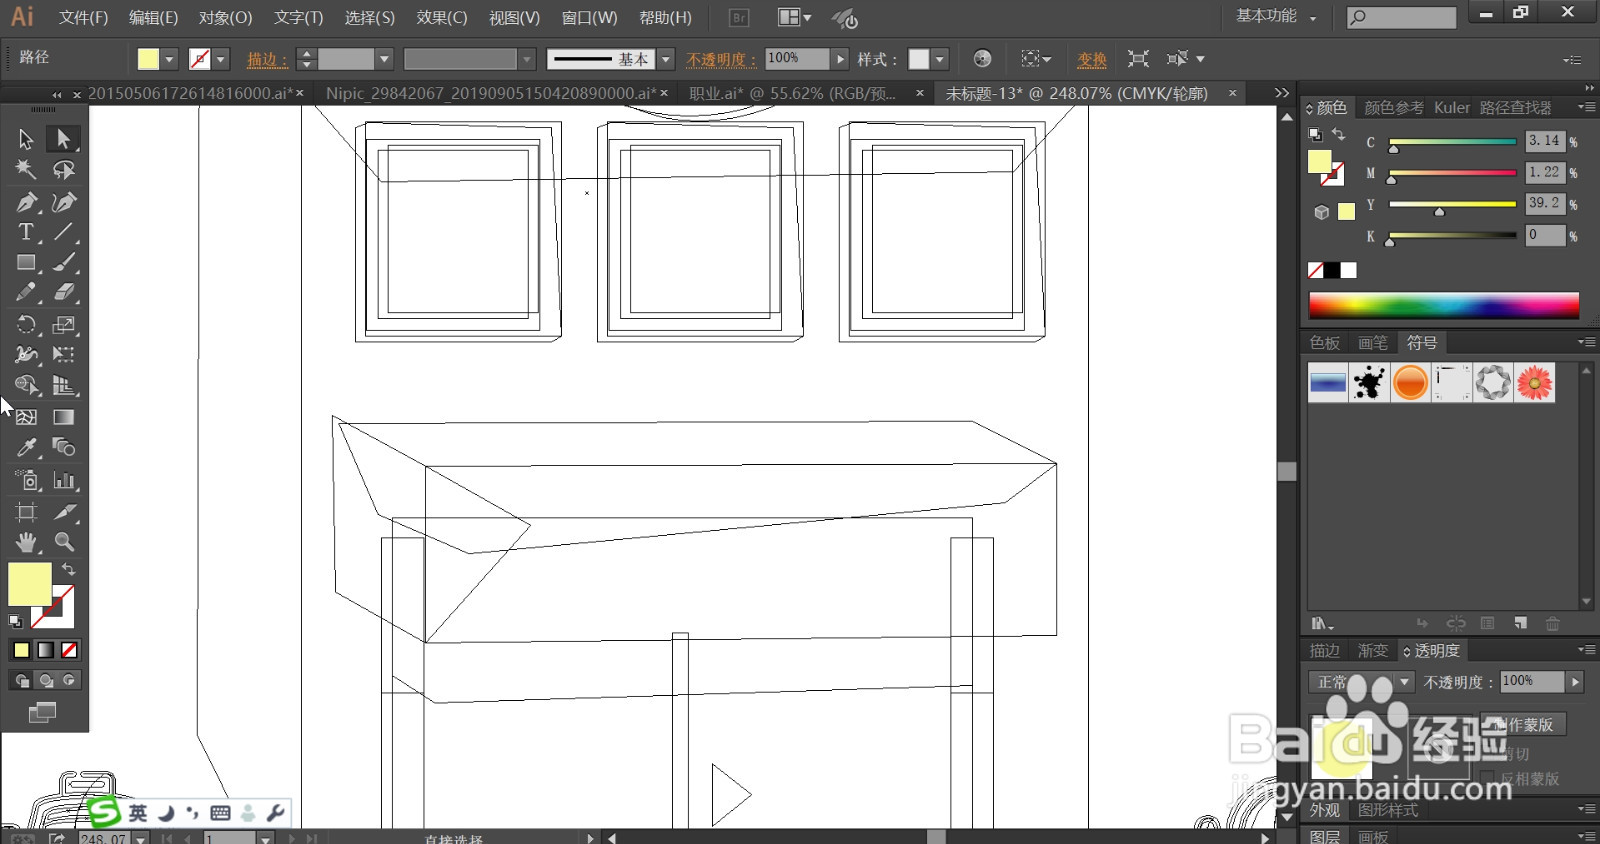Open the blending mode 正常 dropdown
The image size is (1600, 844).
(x=1360, y=682)
